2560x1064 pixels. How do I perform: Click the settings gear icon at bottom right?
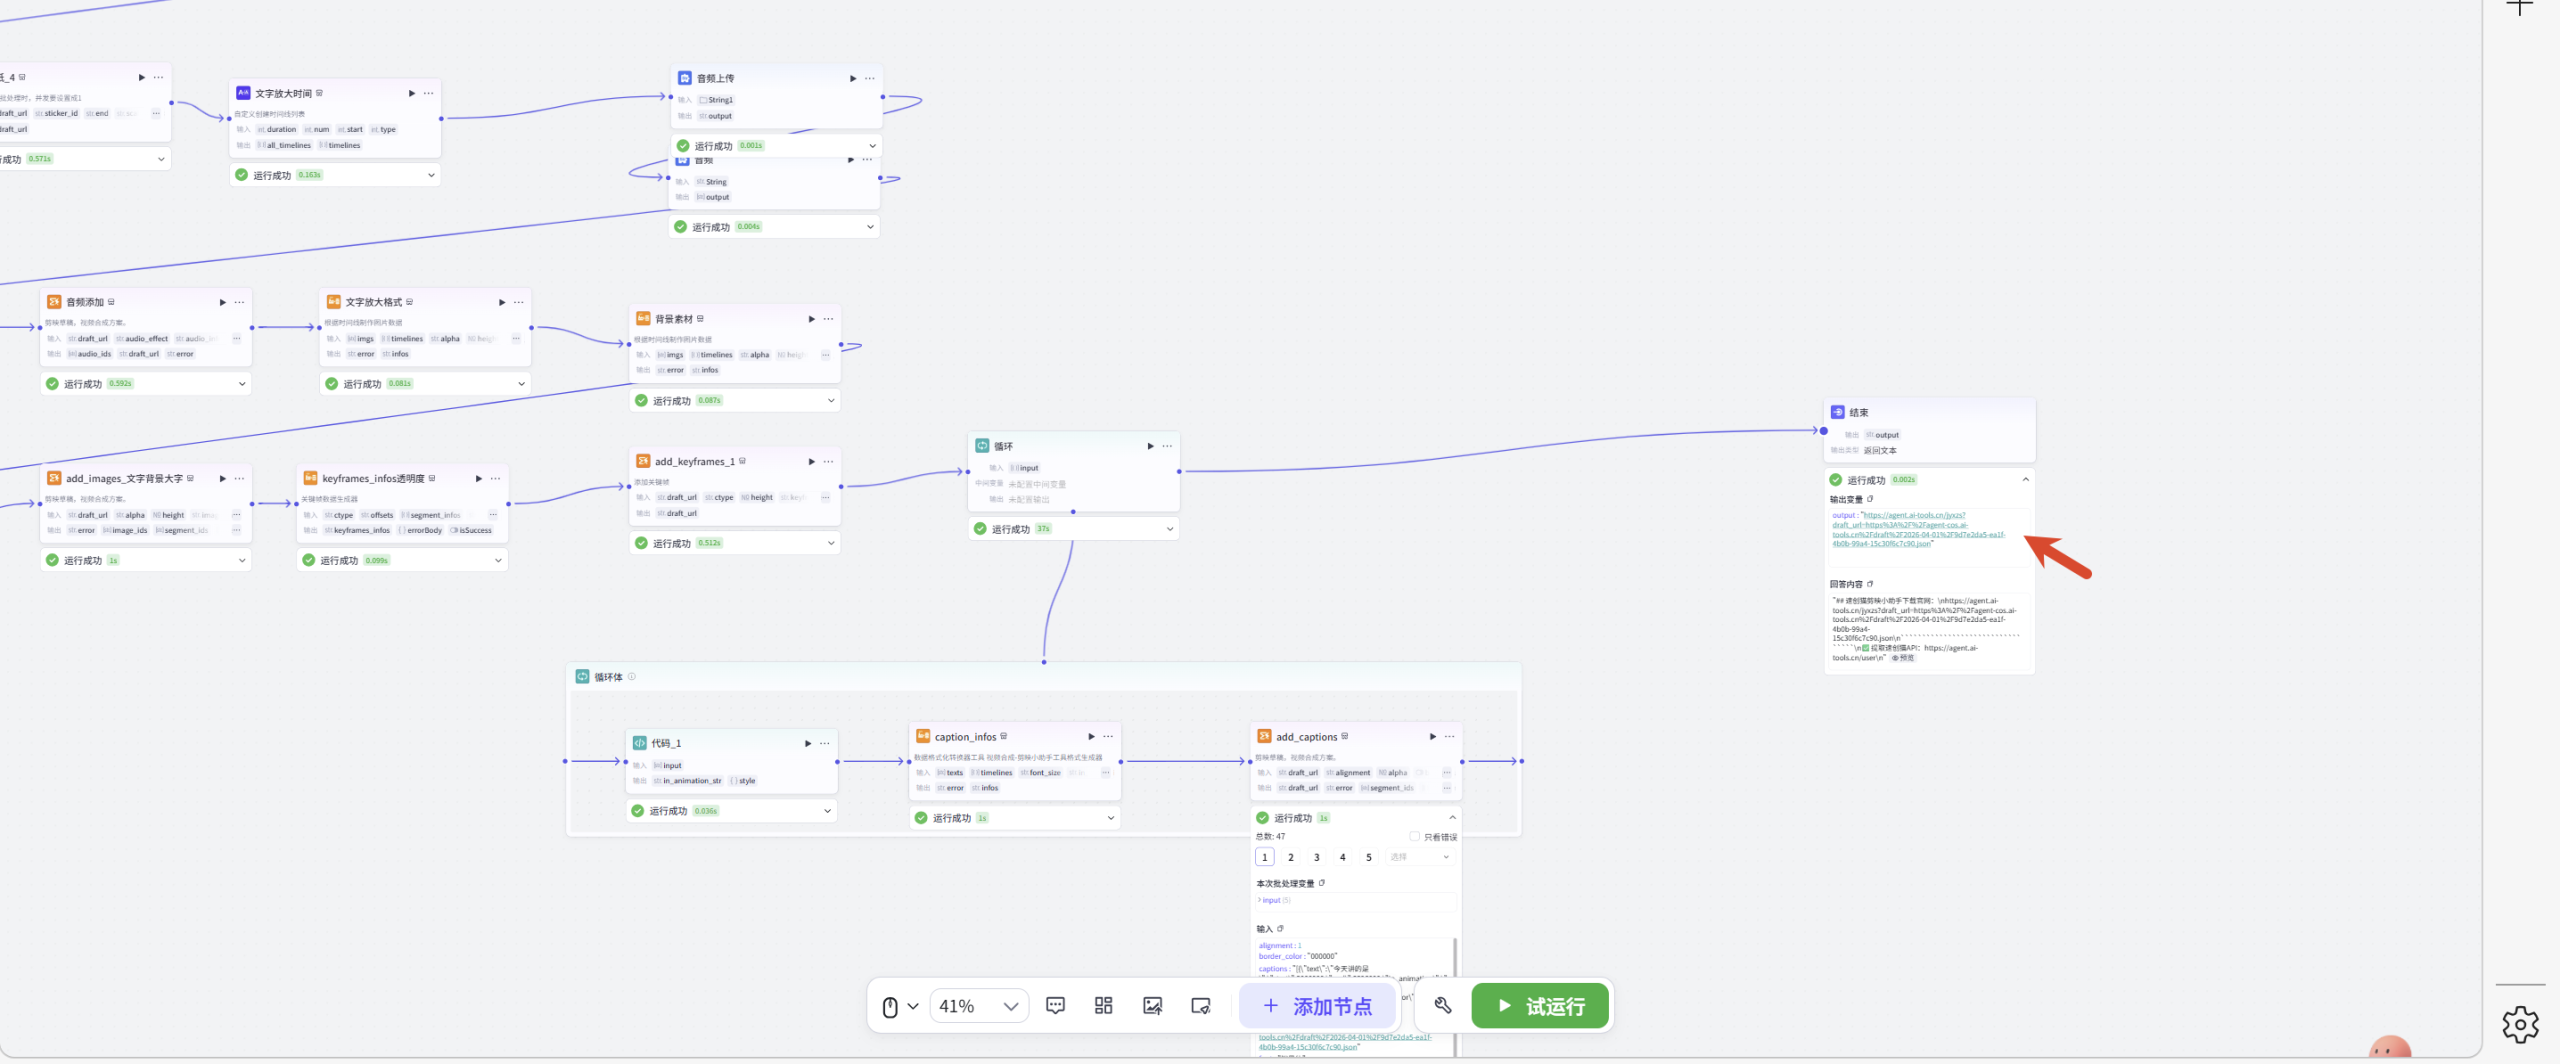tap(2520, 1025)
